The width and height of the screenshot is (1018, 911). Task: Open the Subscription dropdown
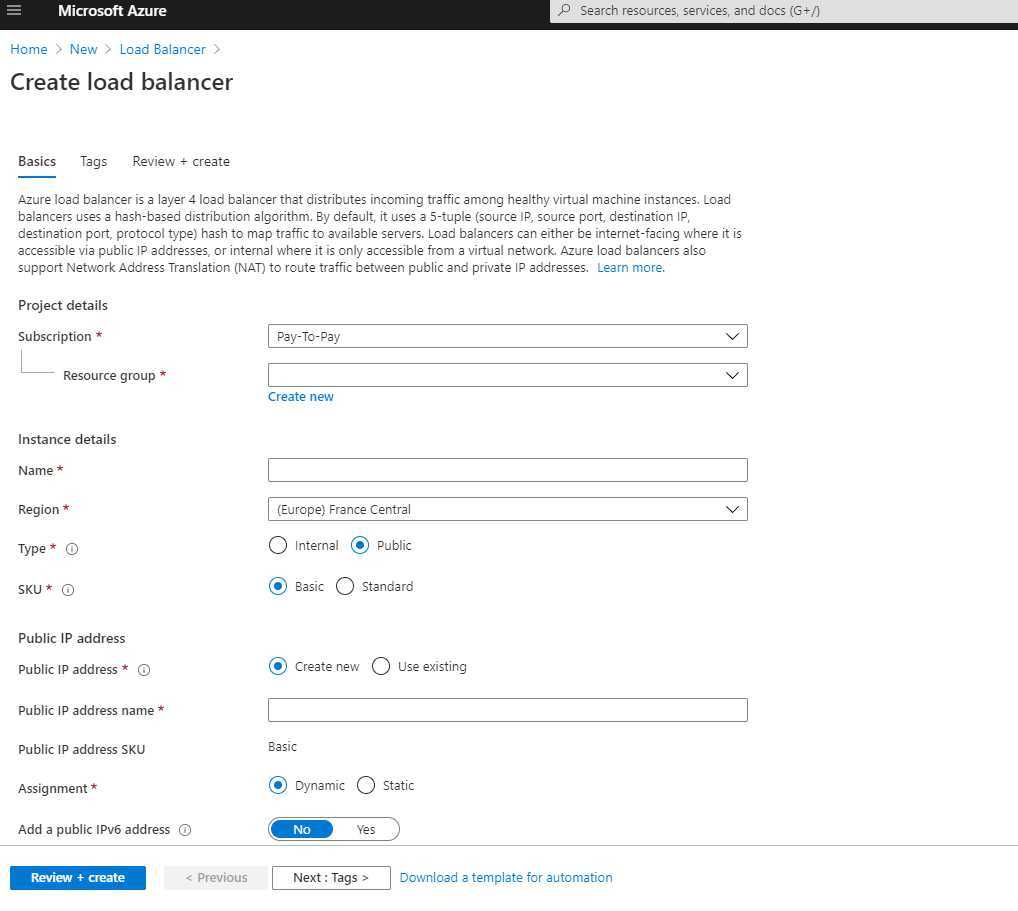click(x=508, y=336)
